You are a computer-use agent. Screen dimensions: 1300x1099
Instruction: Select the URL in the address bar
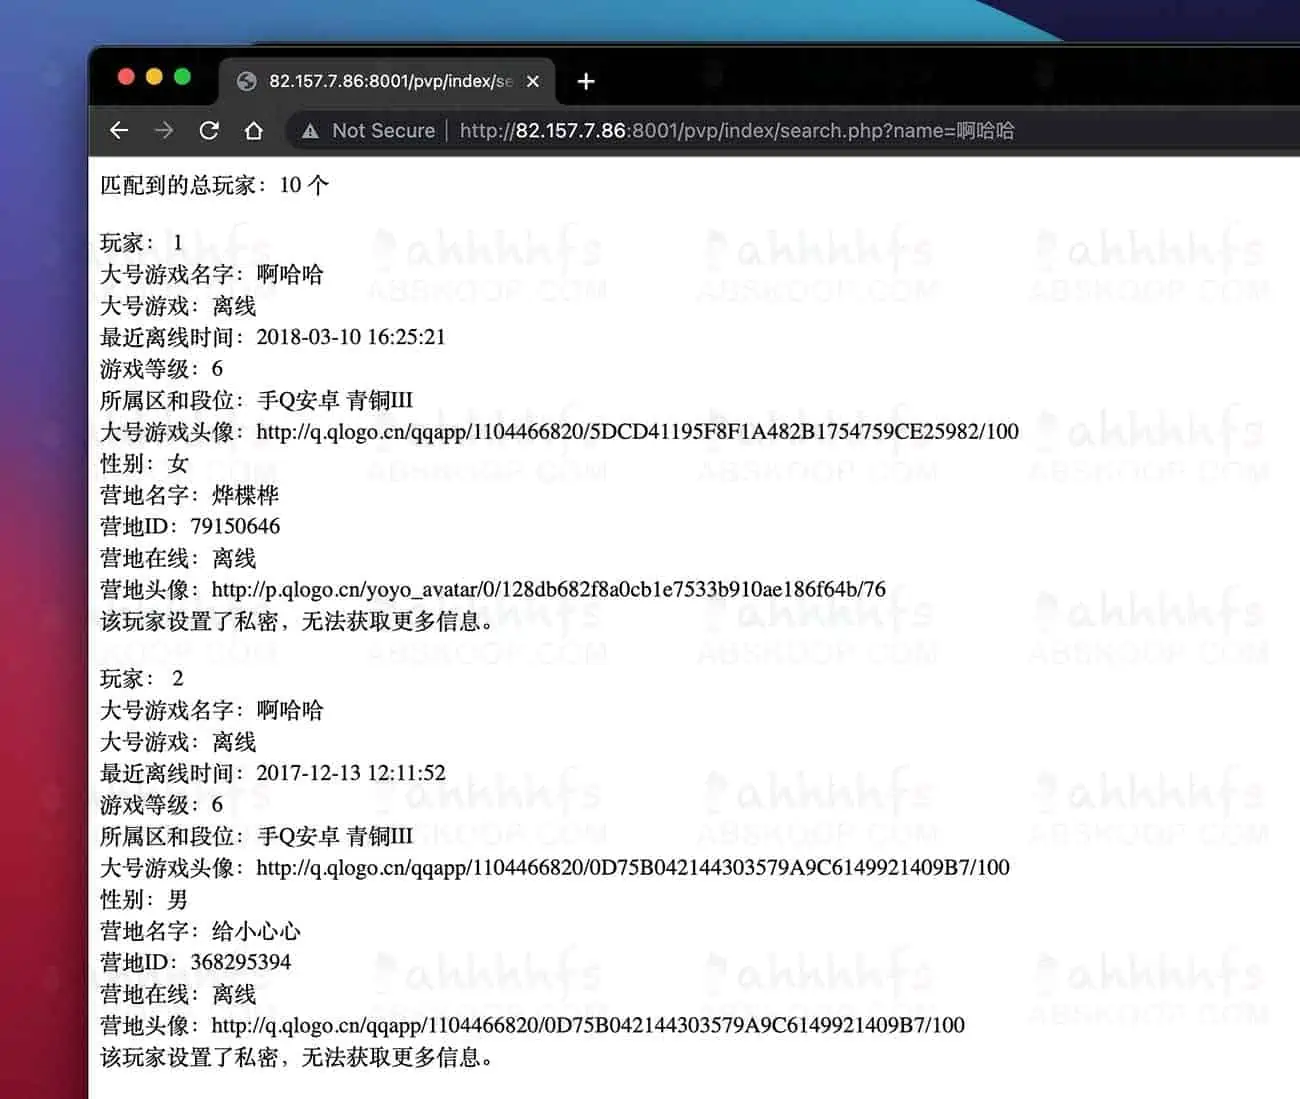(700, 130)
